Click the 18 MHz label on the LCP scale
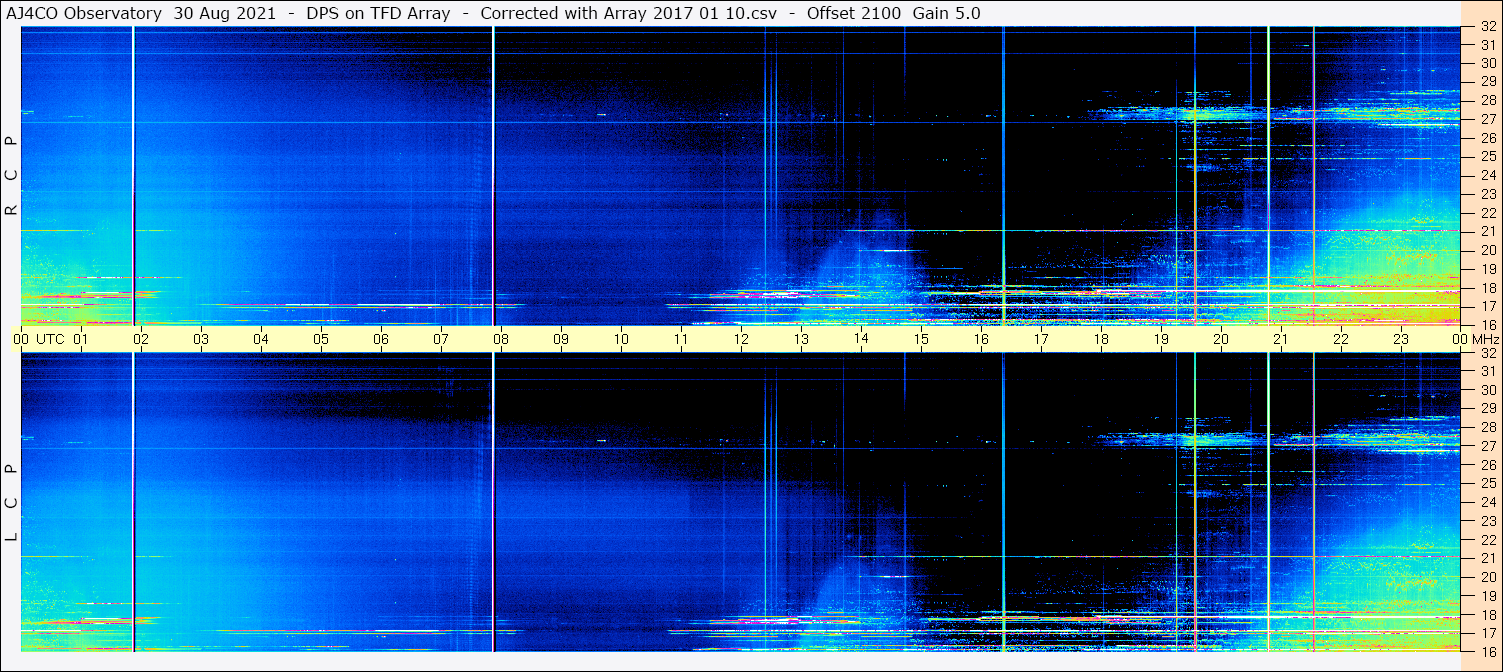 click(1486, 615)
